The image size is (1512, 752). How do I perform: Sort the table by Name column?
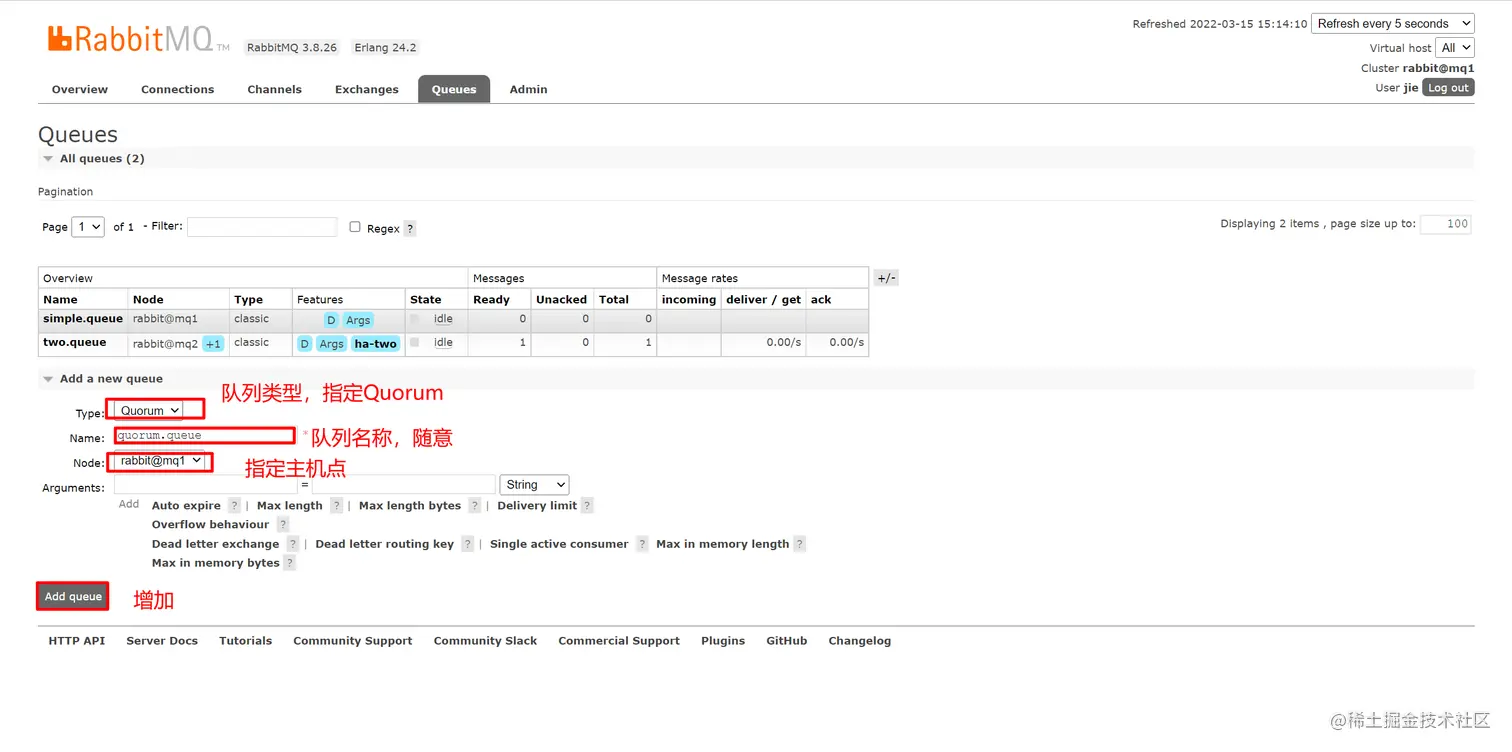(x=60, y=299)
